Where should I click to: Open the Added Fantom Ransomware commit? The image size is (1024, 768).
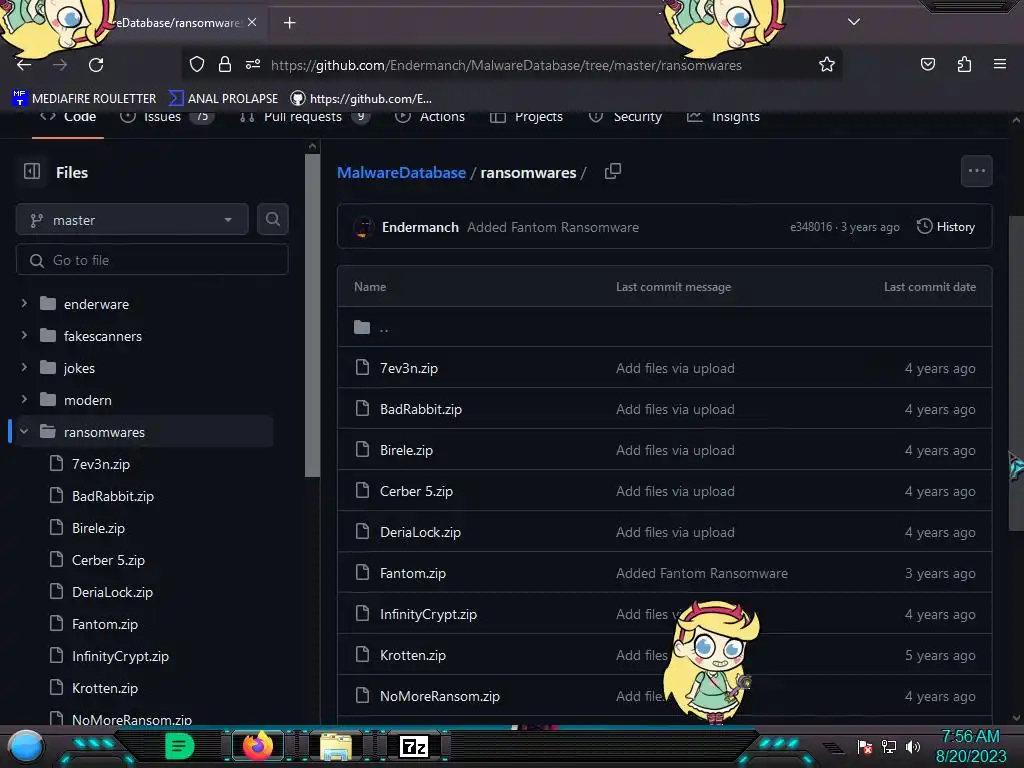pos(552,227)
